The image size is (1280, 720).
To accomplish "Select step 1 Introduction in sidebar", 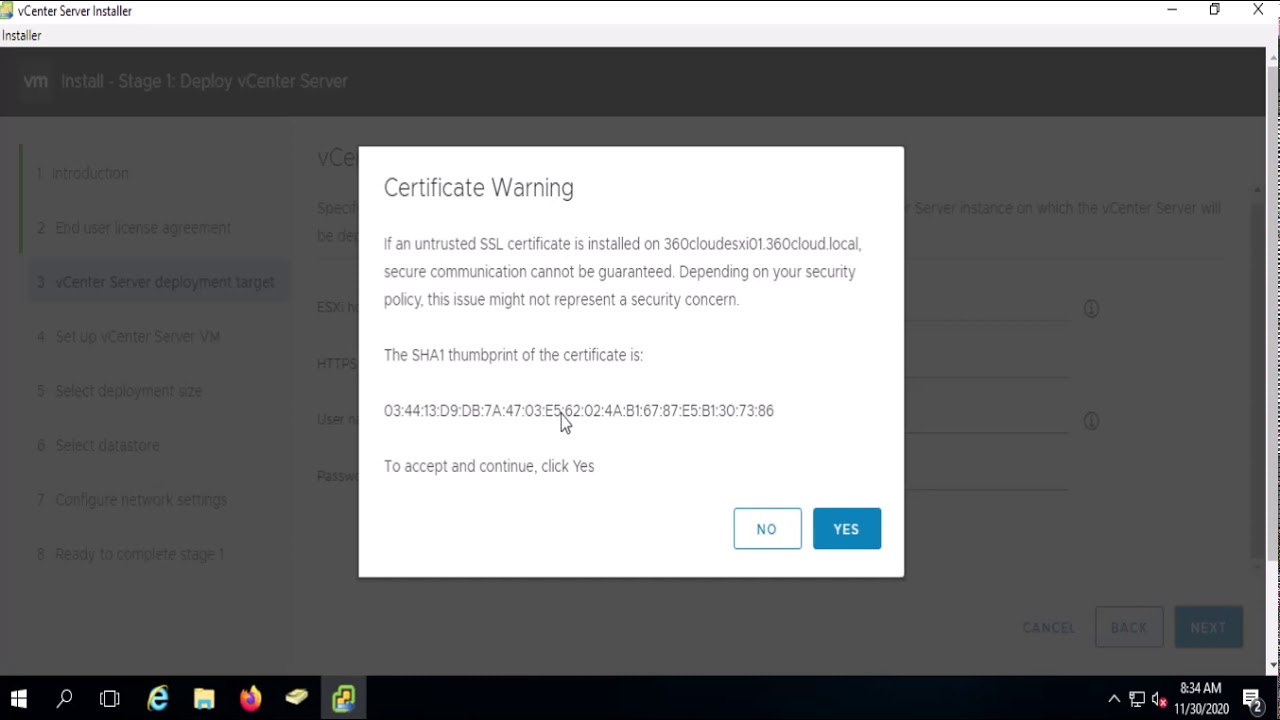I will (83, 174).
